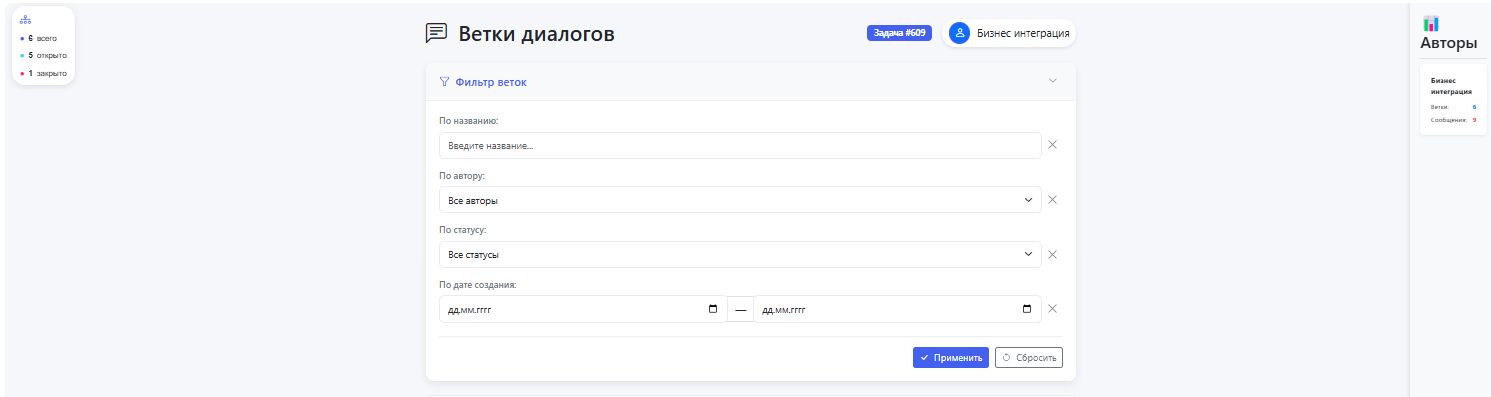Click the Задача #609 badge
Viewport: 1491px width, 397px height.
tap(899, 33)
